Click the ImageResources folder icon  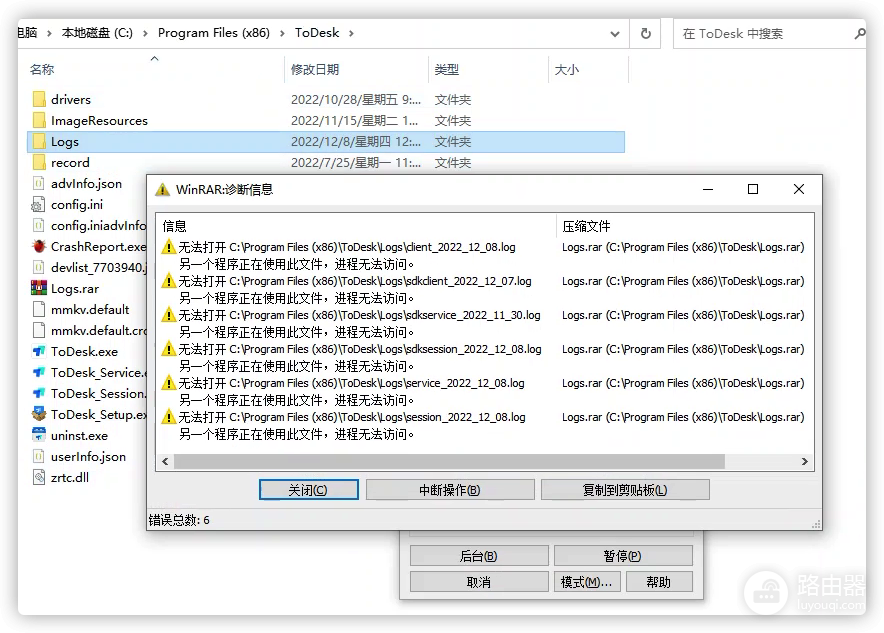[39, 120]
